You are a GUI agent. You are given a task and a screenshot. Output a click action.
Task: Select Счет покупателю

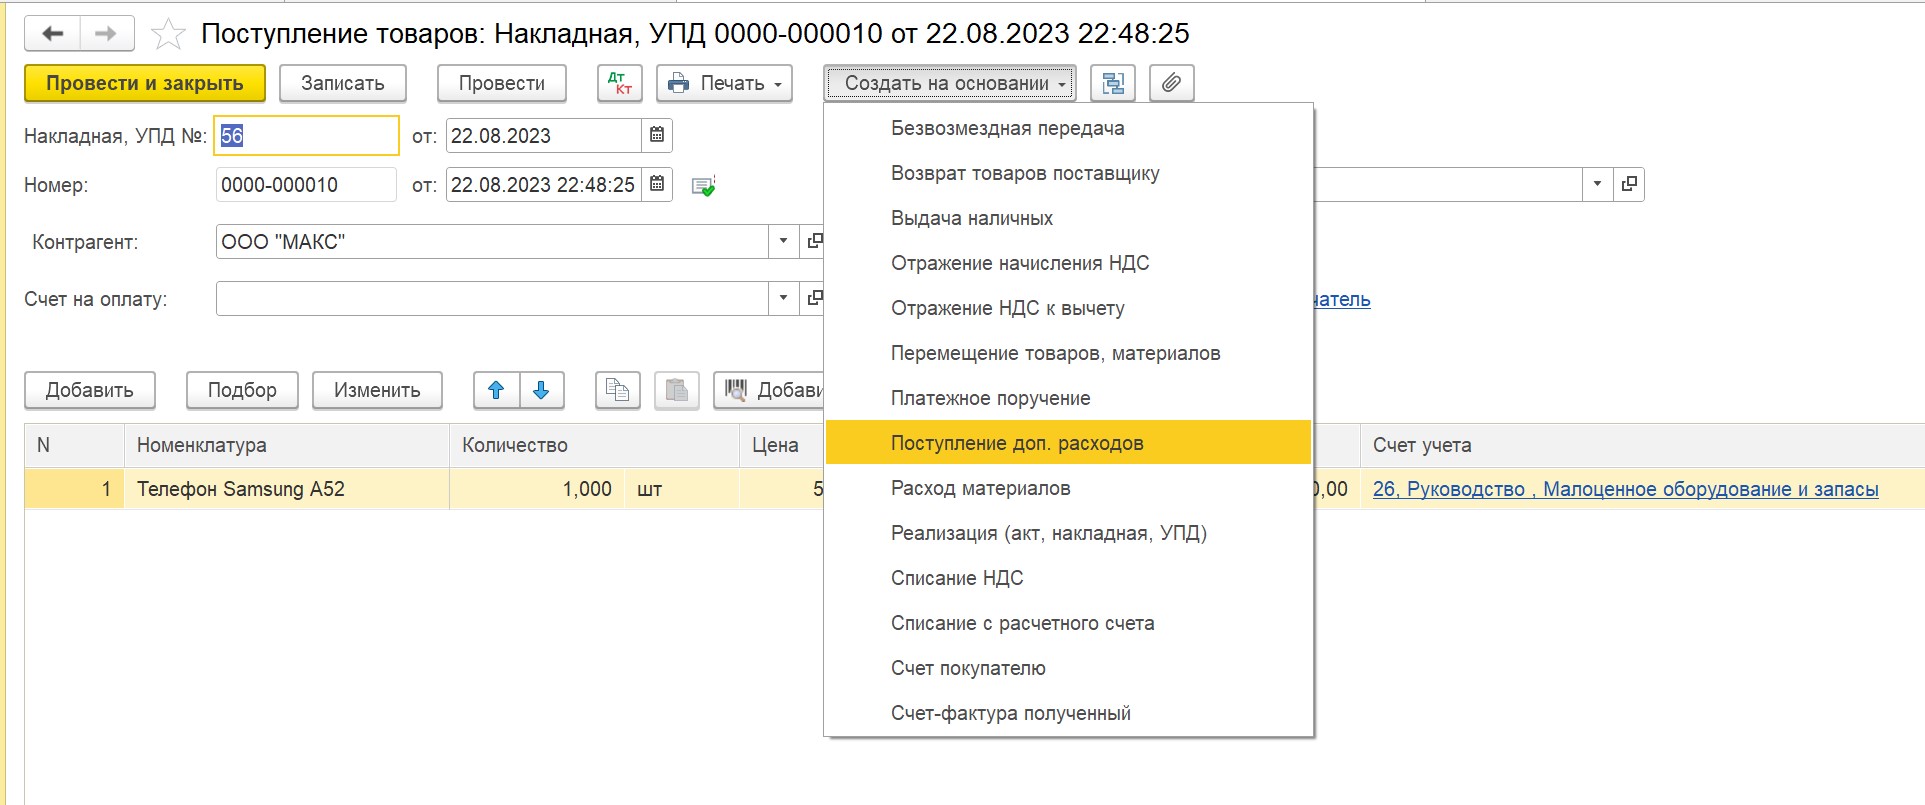[1068, 668]
